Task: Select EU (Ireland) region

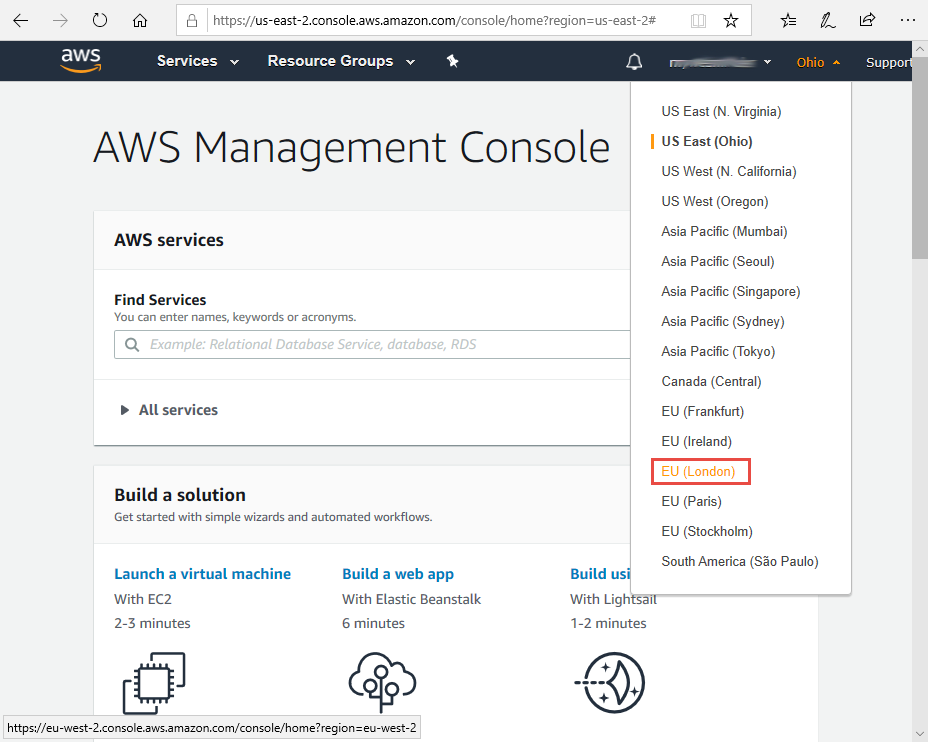Action: [696, 441]
